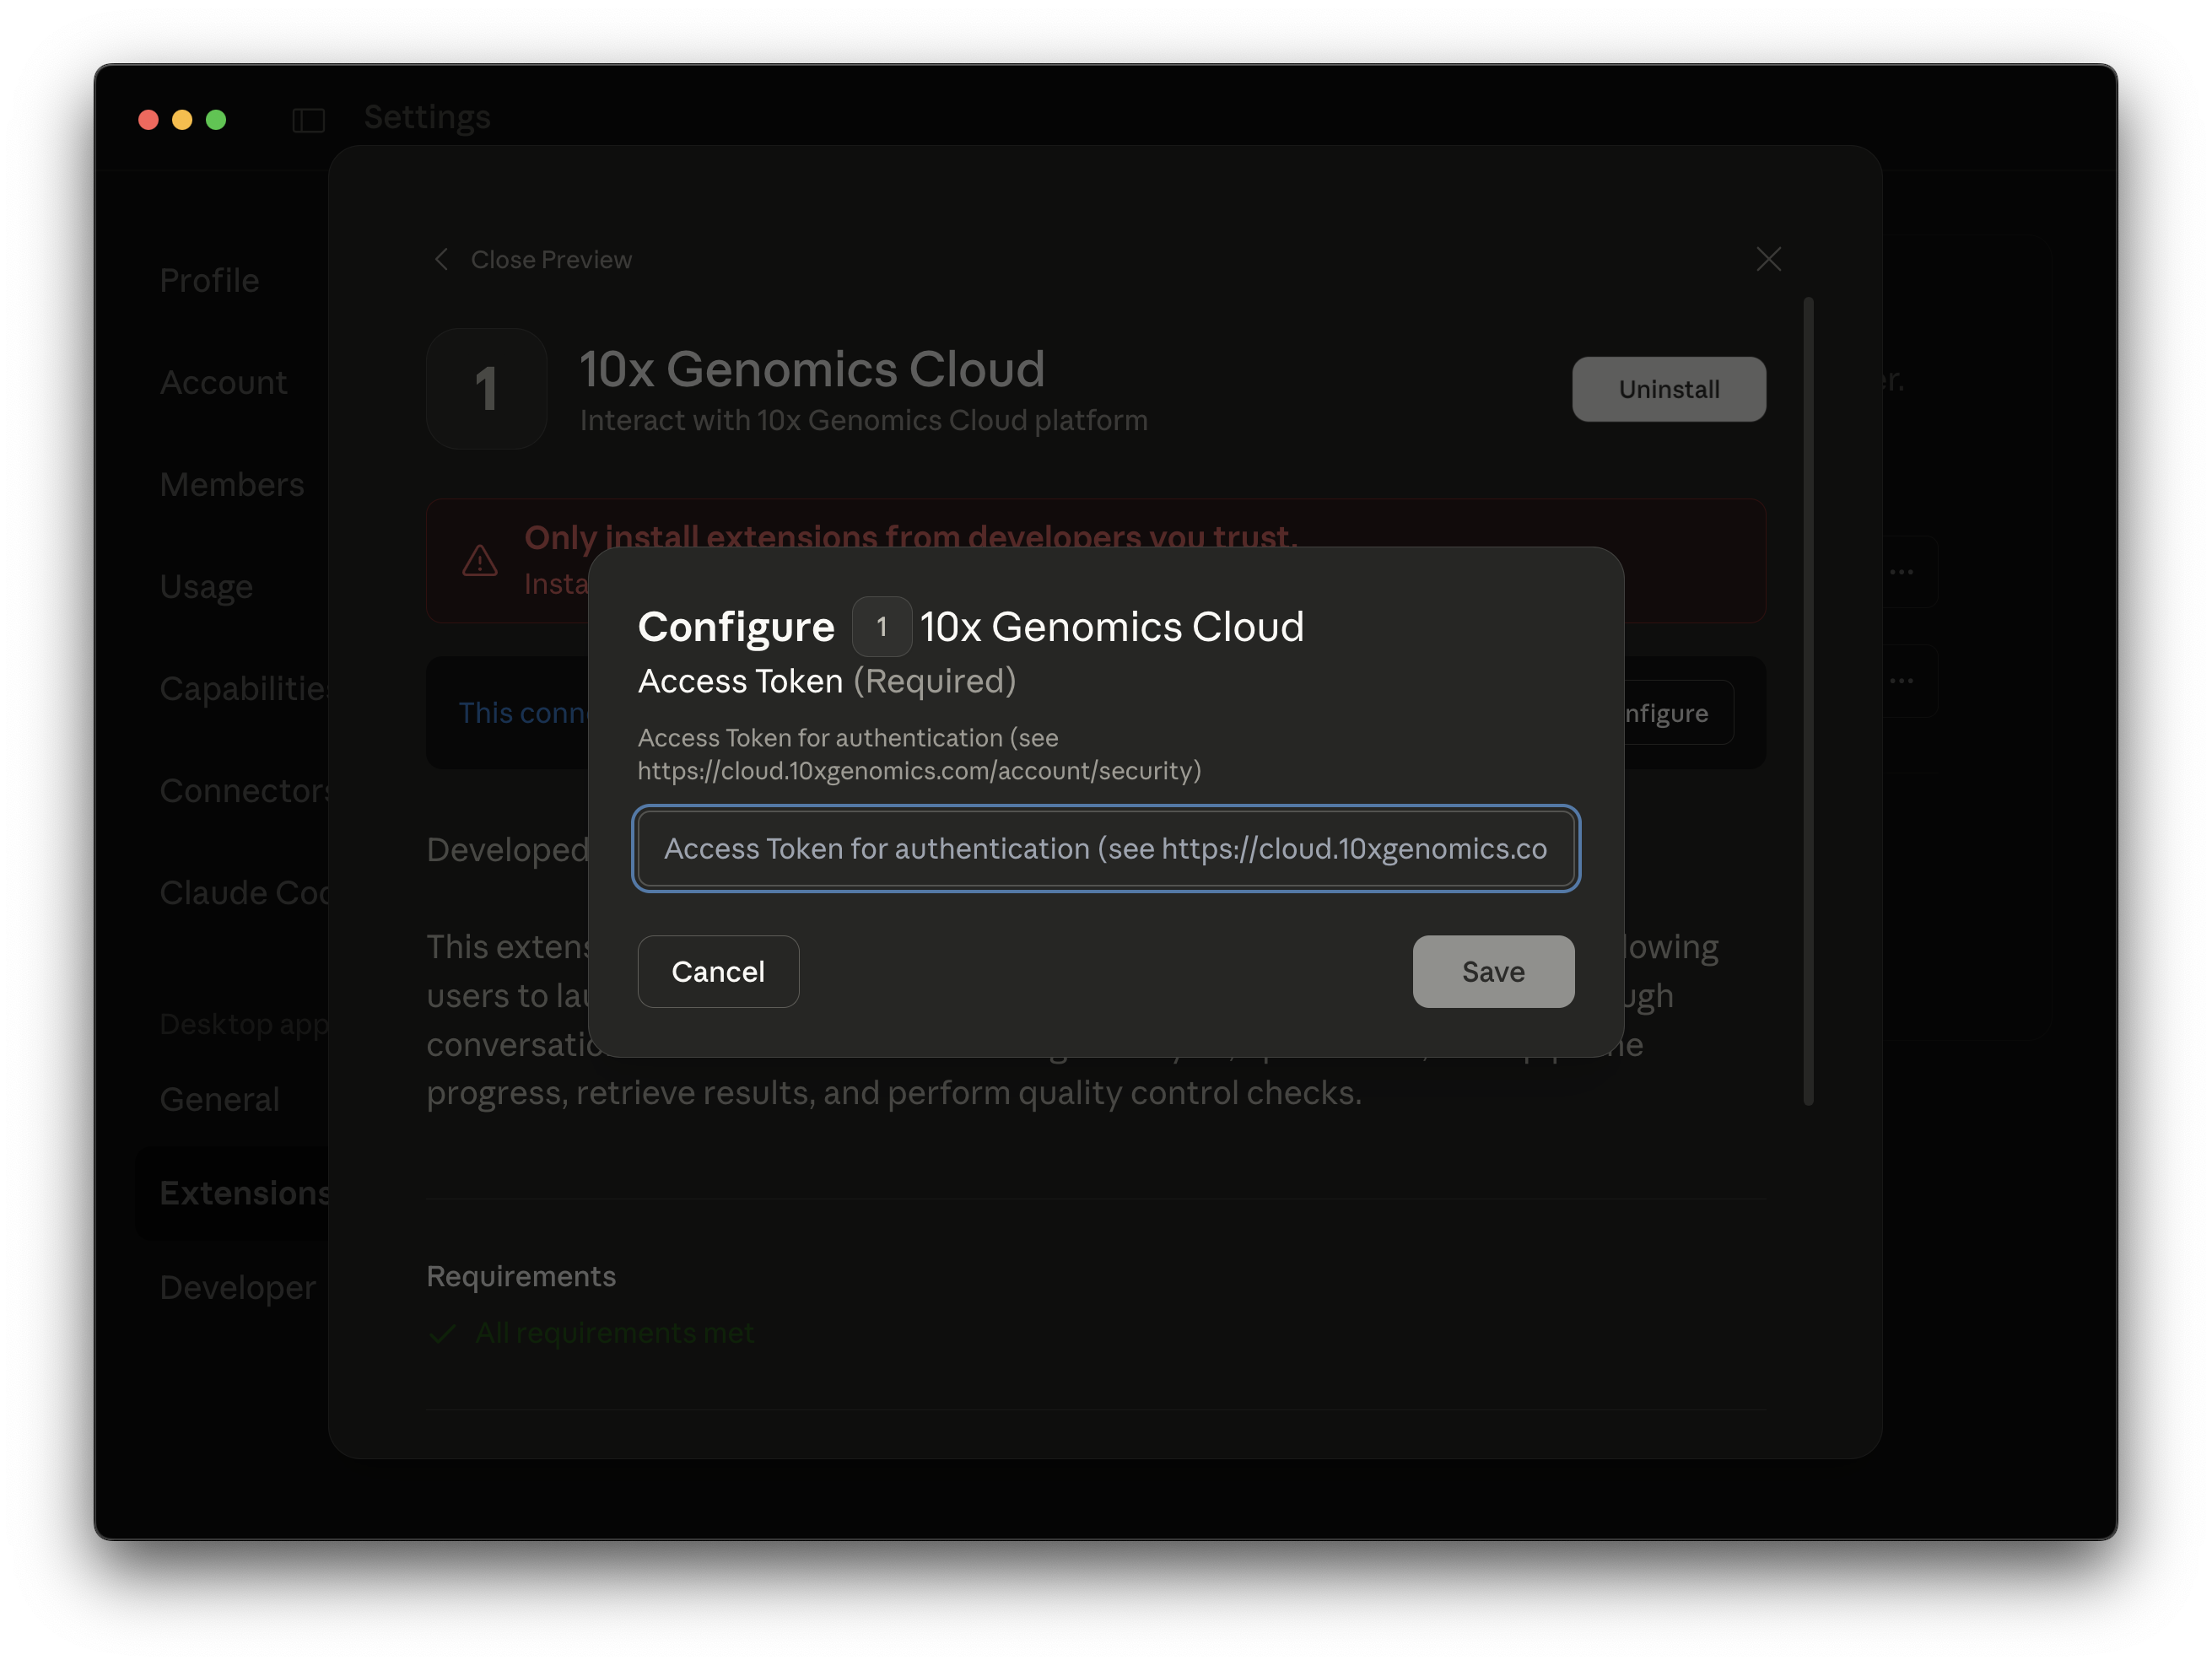Click the Uninstall button
Screen dimensions: 2212x1665
coord(1668,389)
